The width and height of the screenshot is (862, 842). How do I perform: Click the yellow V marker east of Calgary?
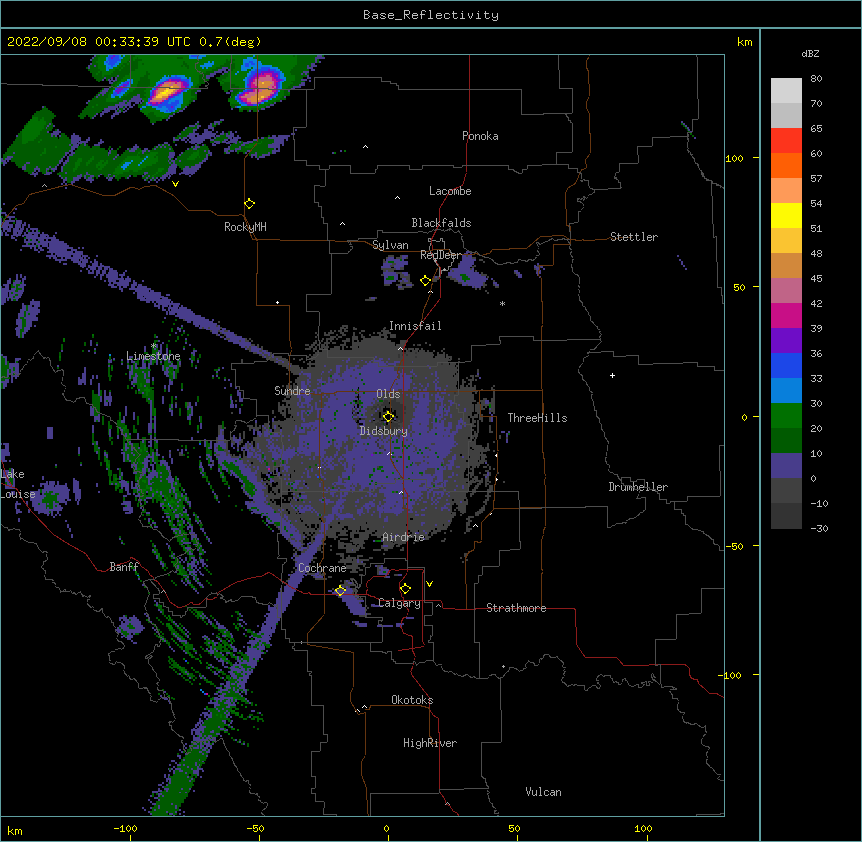tap(429, 584)
